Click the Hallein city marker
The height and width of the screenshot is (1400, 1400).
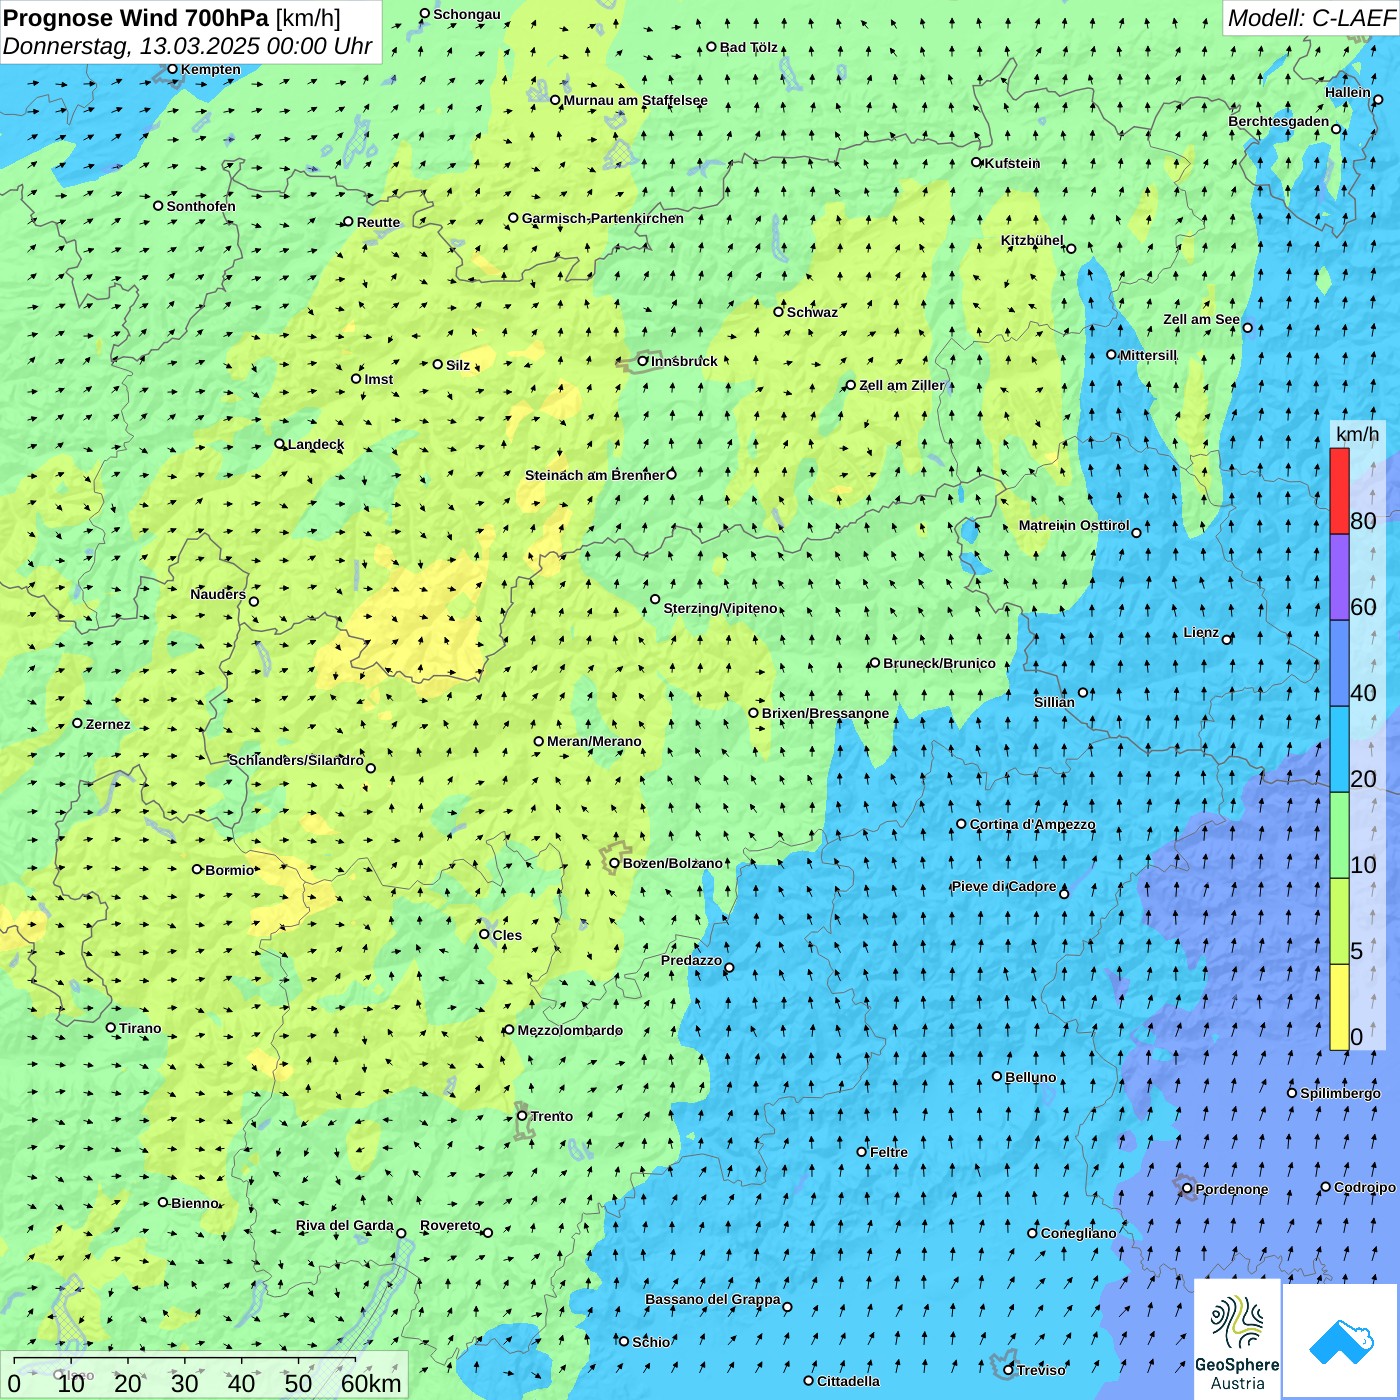1378,99
